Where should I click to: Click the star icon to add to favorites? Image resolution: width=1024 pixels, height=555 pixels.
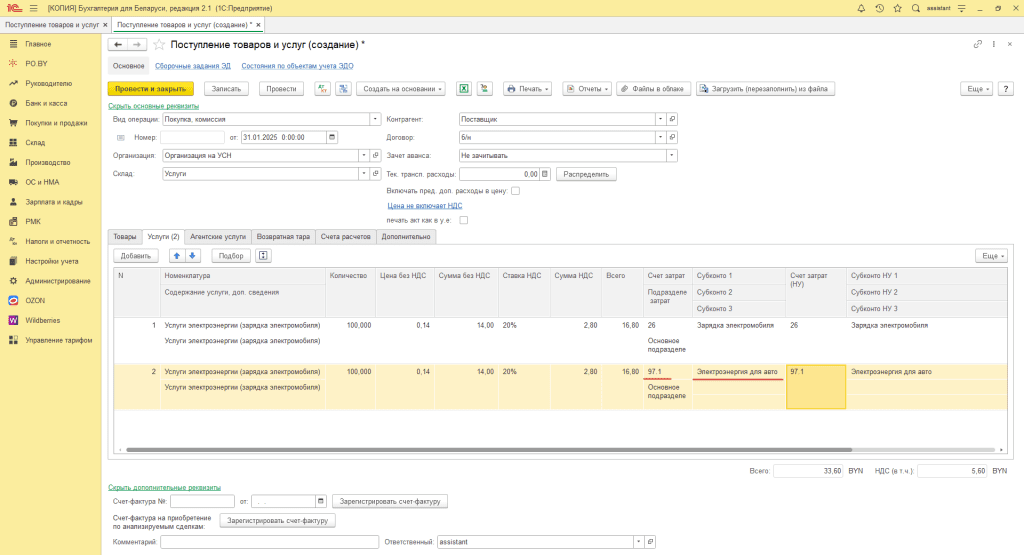pyautogui.click(x=159, y=45)
